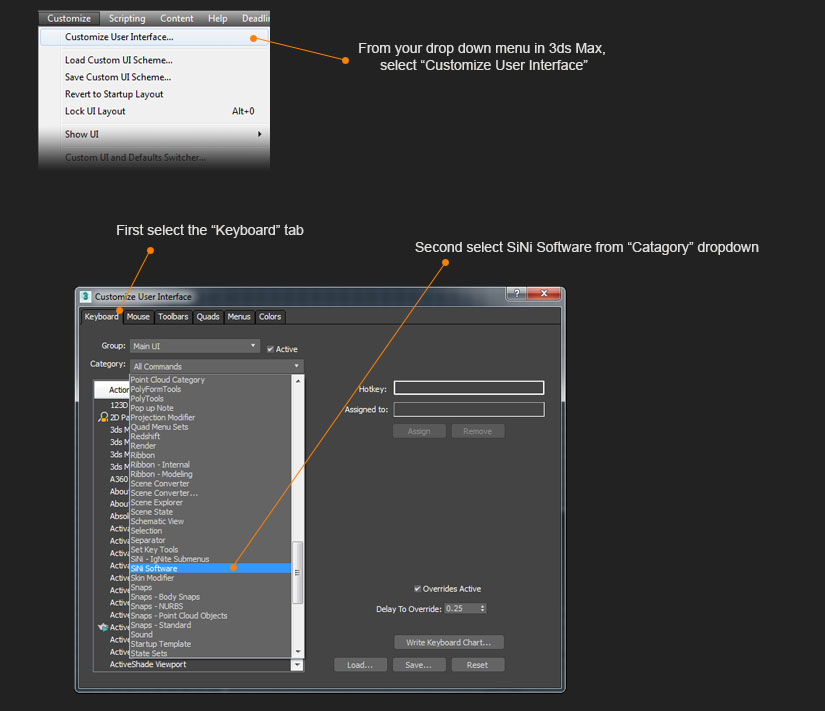Image resolution: width=825 pixels, height=711 pixels.
Task: Open the Scripting menu
Action: [127, 18]
